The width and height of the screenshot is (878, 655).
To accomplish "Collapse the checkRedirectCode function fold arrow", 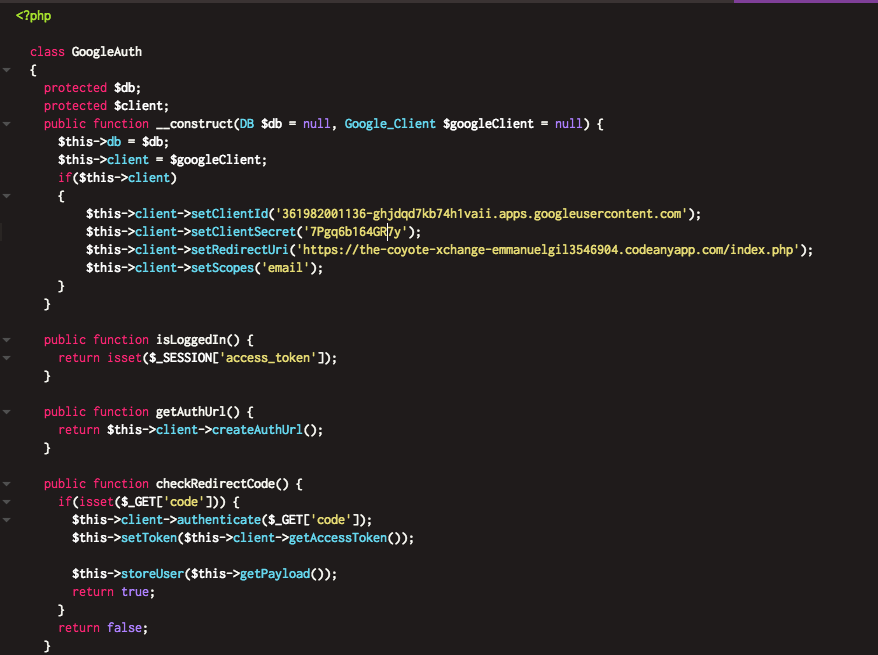I will click(x=7, y=484).
